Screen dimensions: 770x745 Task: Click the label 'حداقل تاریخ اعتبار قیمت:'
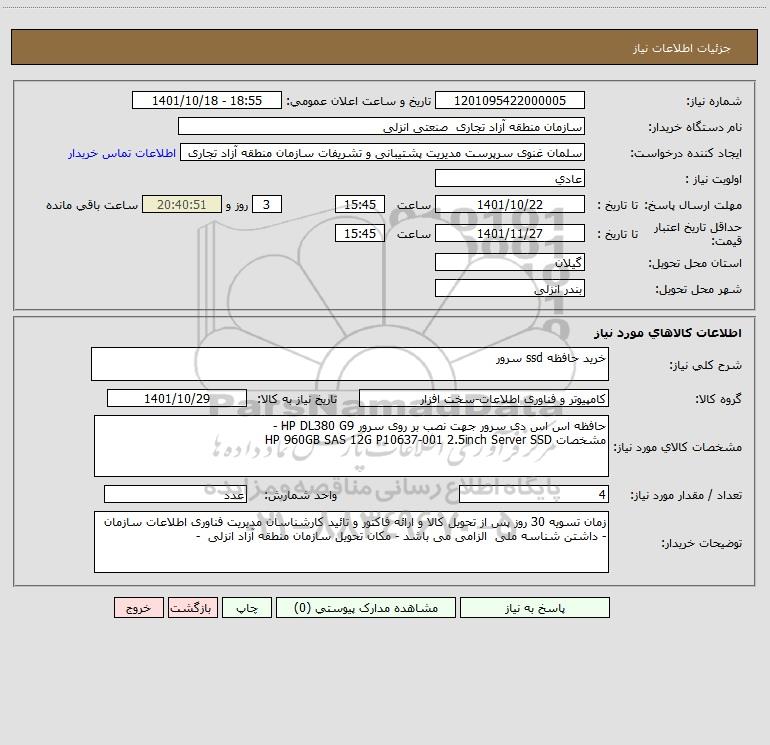pos(698,234)
